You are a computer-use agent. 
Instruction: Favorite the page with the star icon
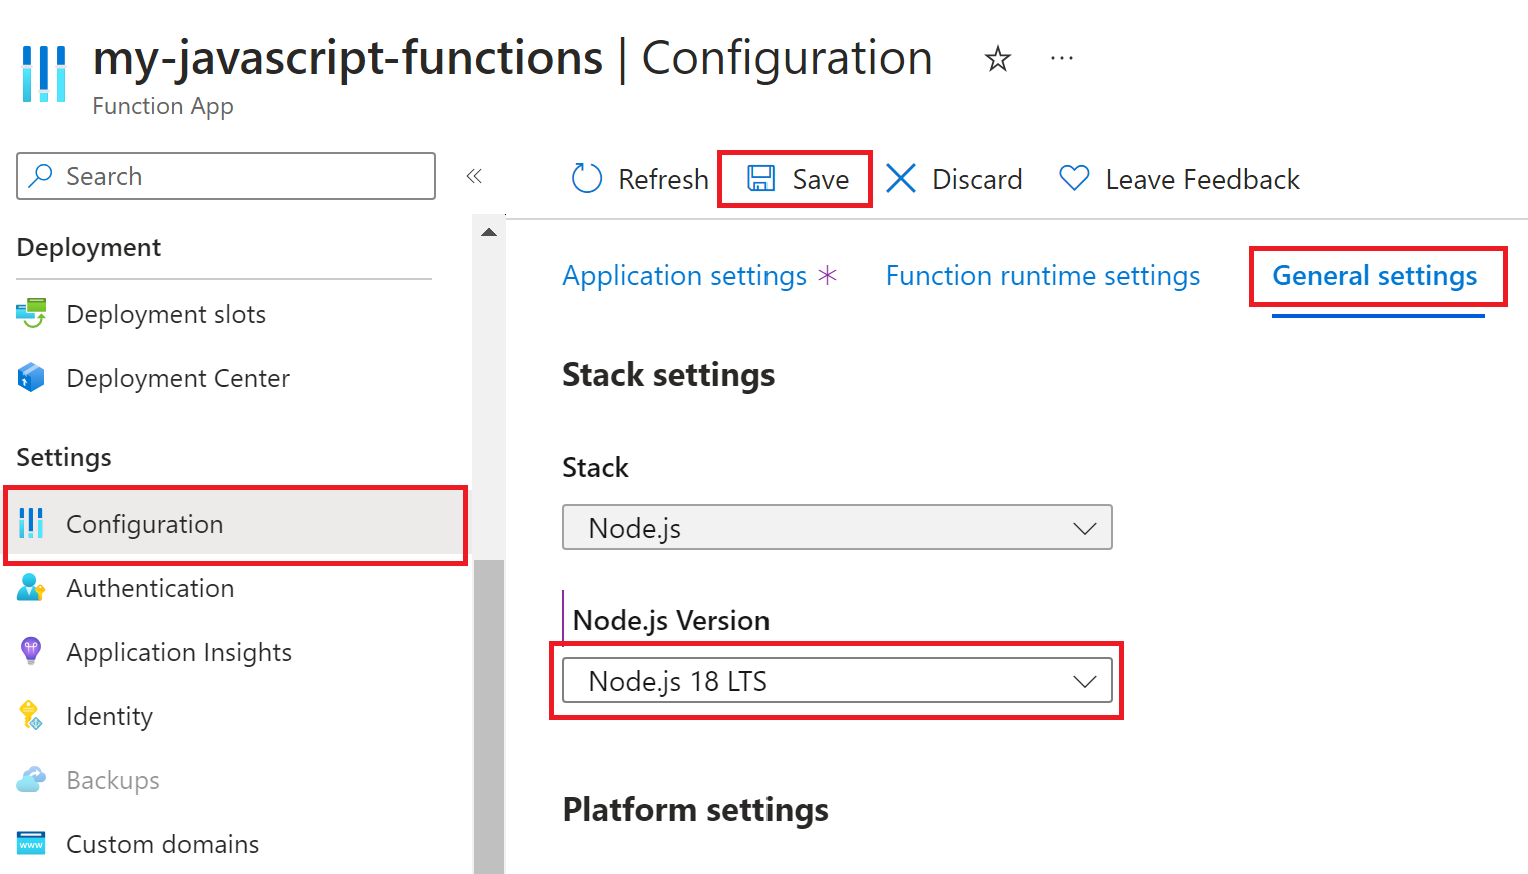pyautogui.click(x=997, y=60)
